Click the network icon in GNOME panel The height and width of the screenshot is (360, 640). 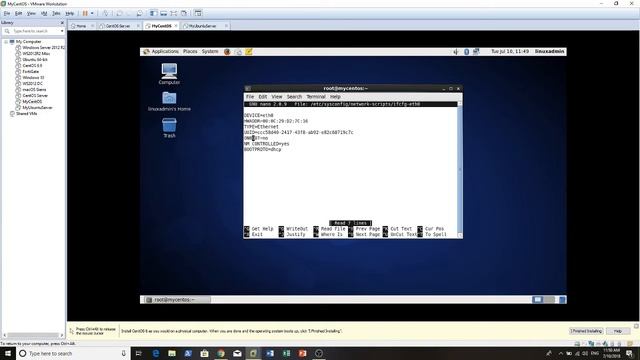coord(476,51)
